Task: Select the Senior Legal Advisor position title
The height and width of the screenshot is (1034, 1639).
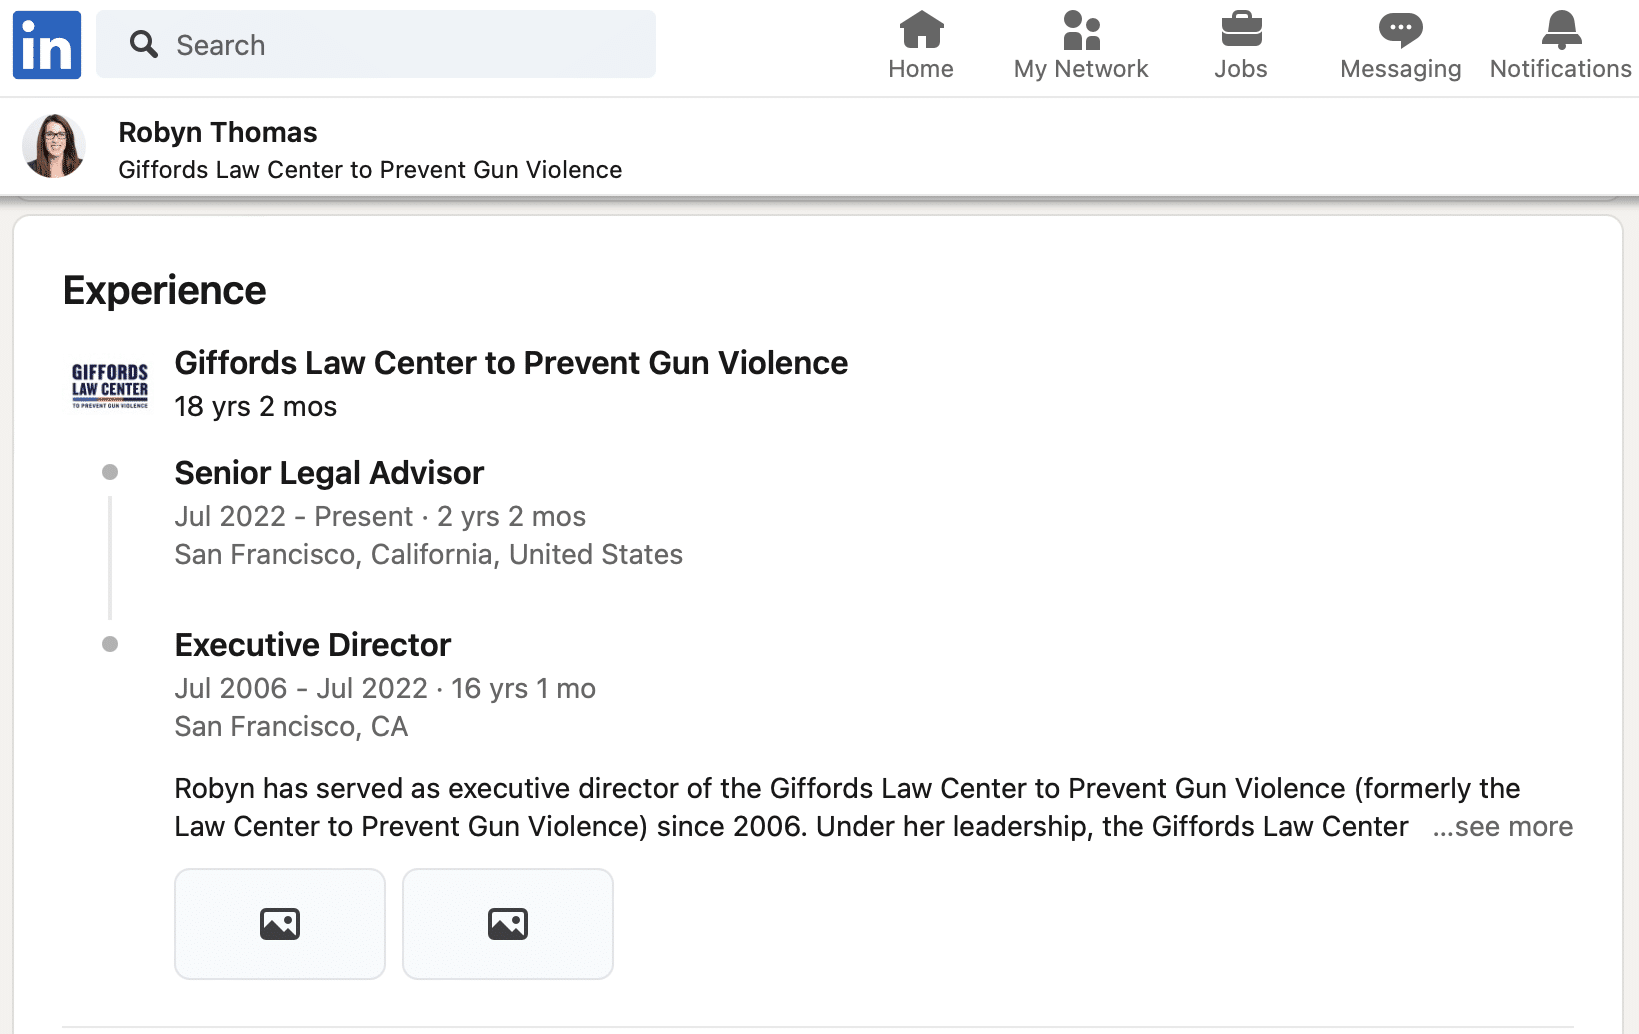Action: [329, 473]
